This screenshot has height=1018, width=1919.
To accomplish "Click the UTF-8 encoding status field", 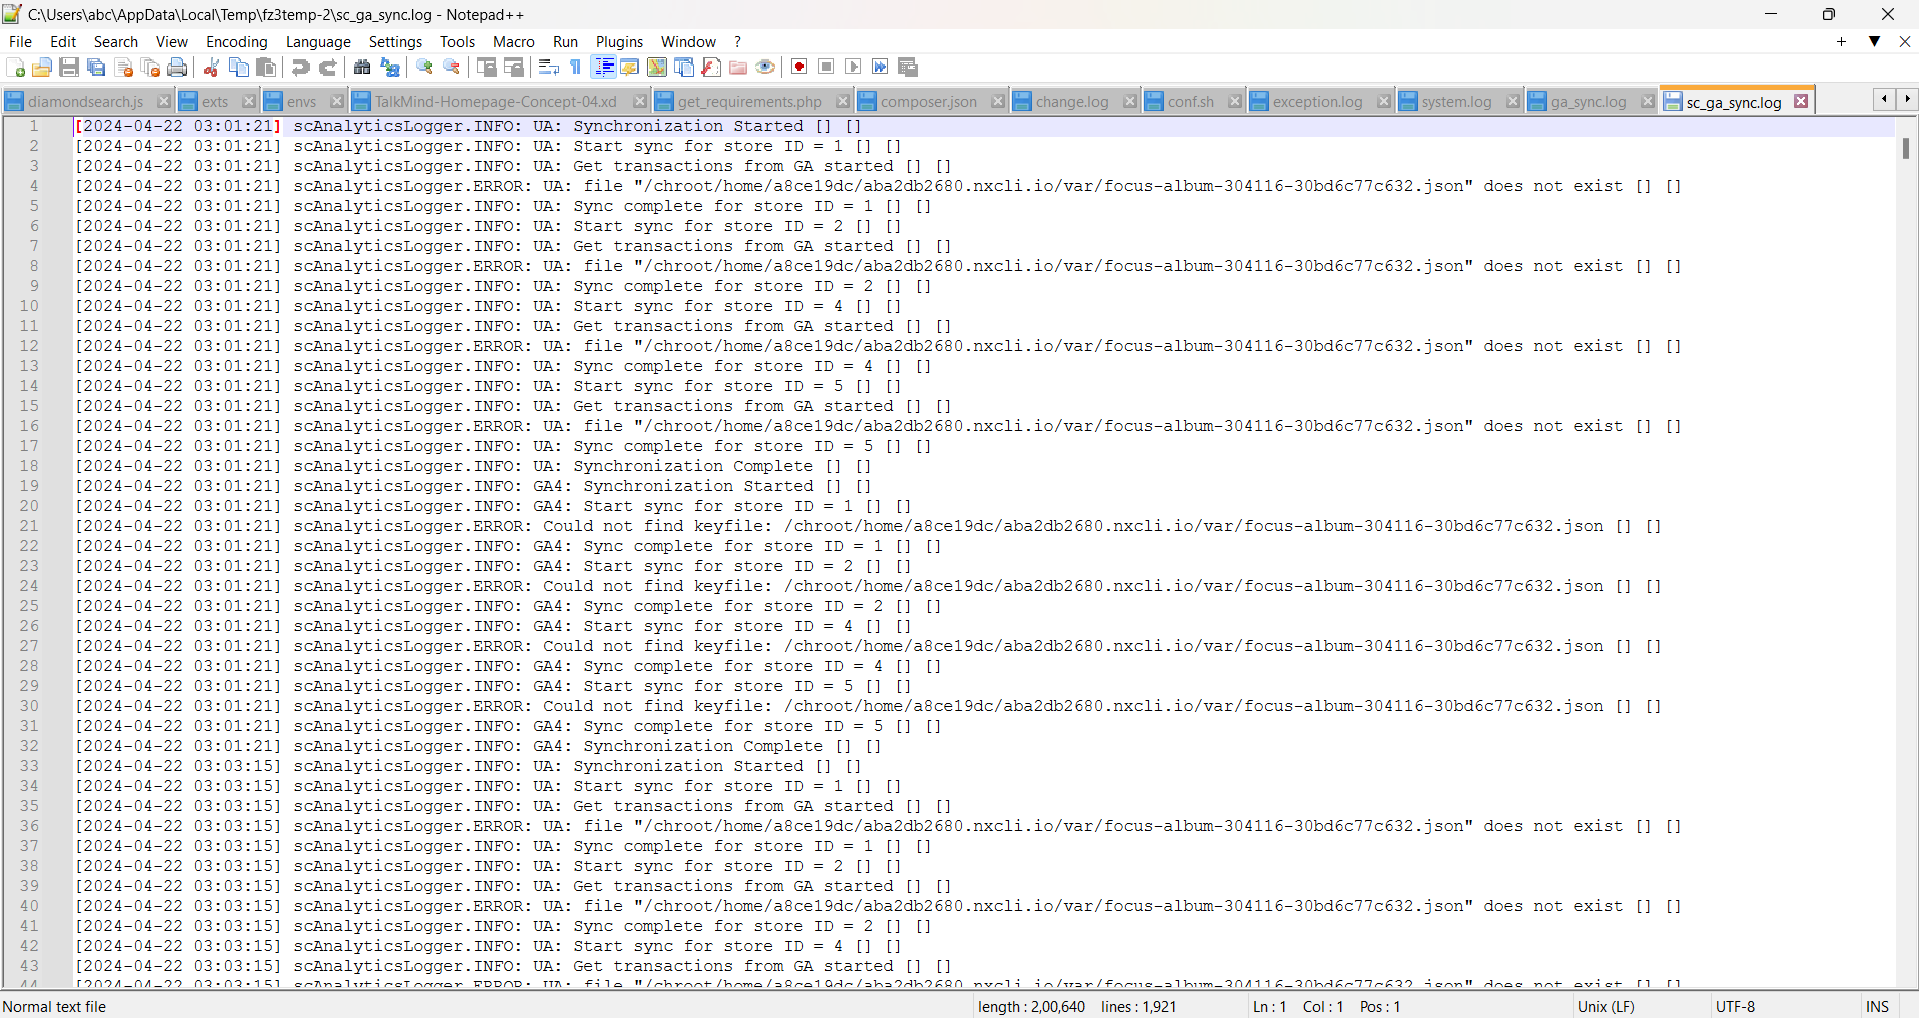I will tap(1735, 1006).
